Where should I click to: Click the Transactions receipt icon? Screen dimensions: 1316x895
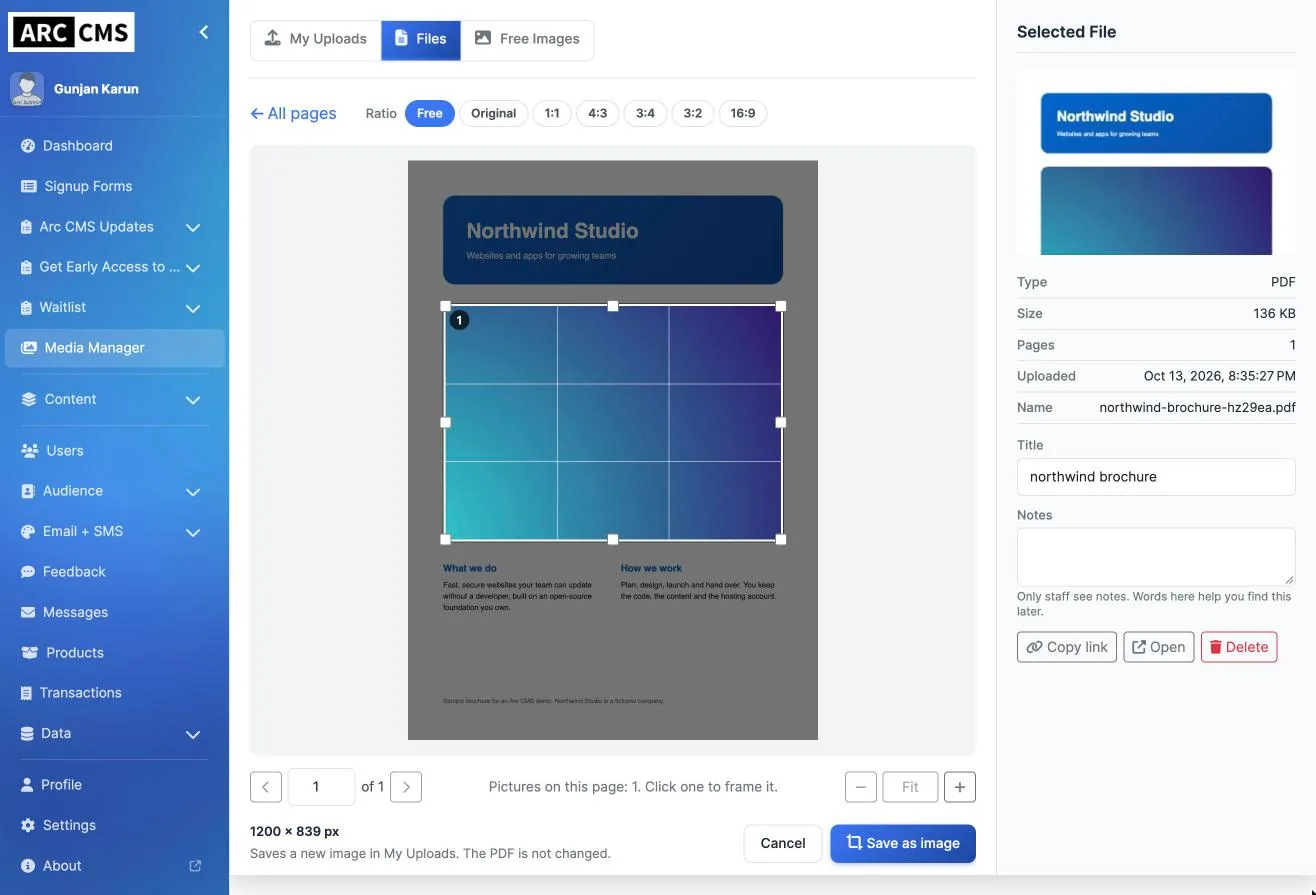point(27,693)
